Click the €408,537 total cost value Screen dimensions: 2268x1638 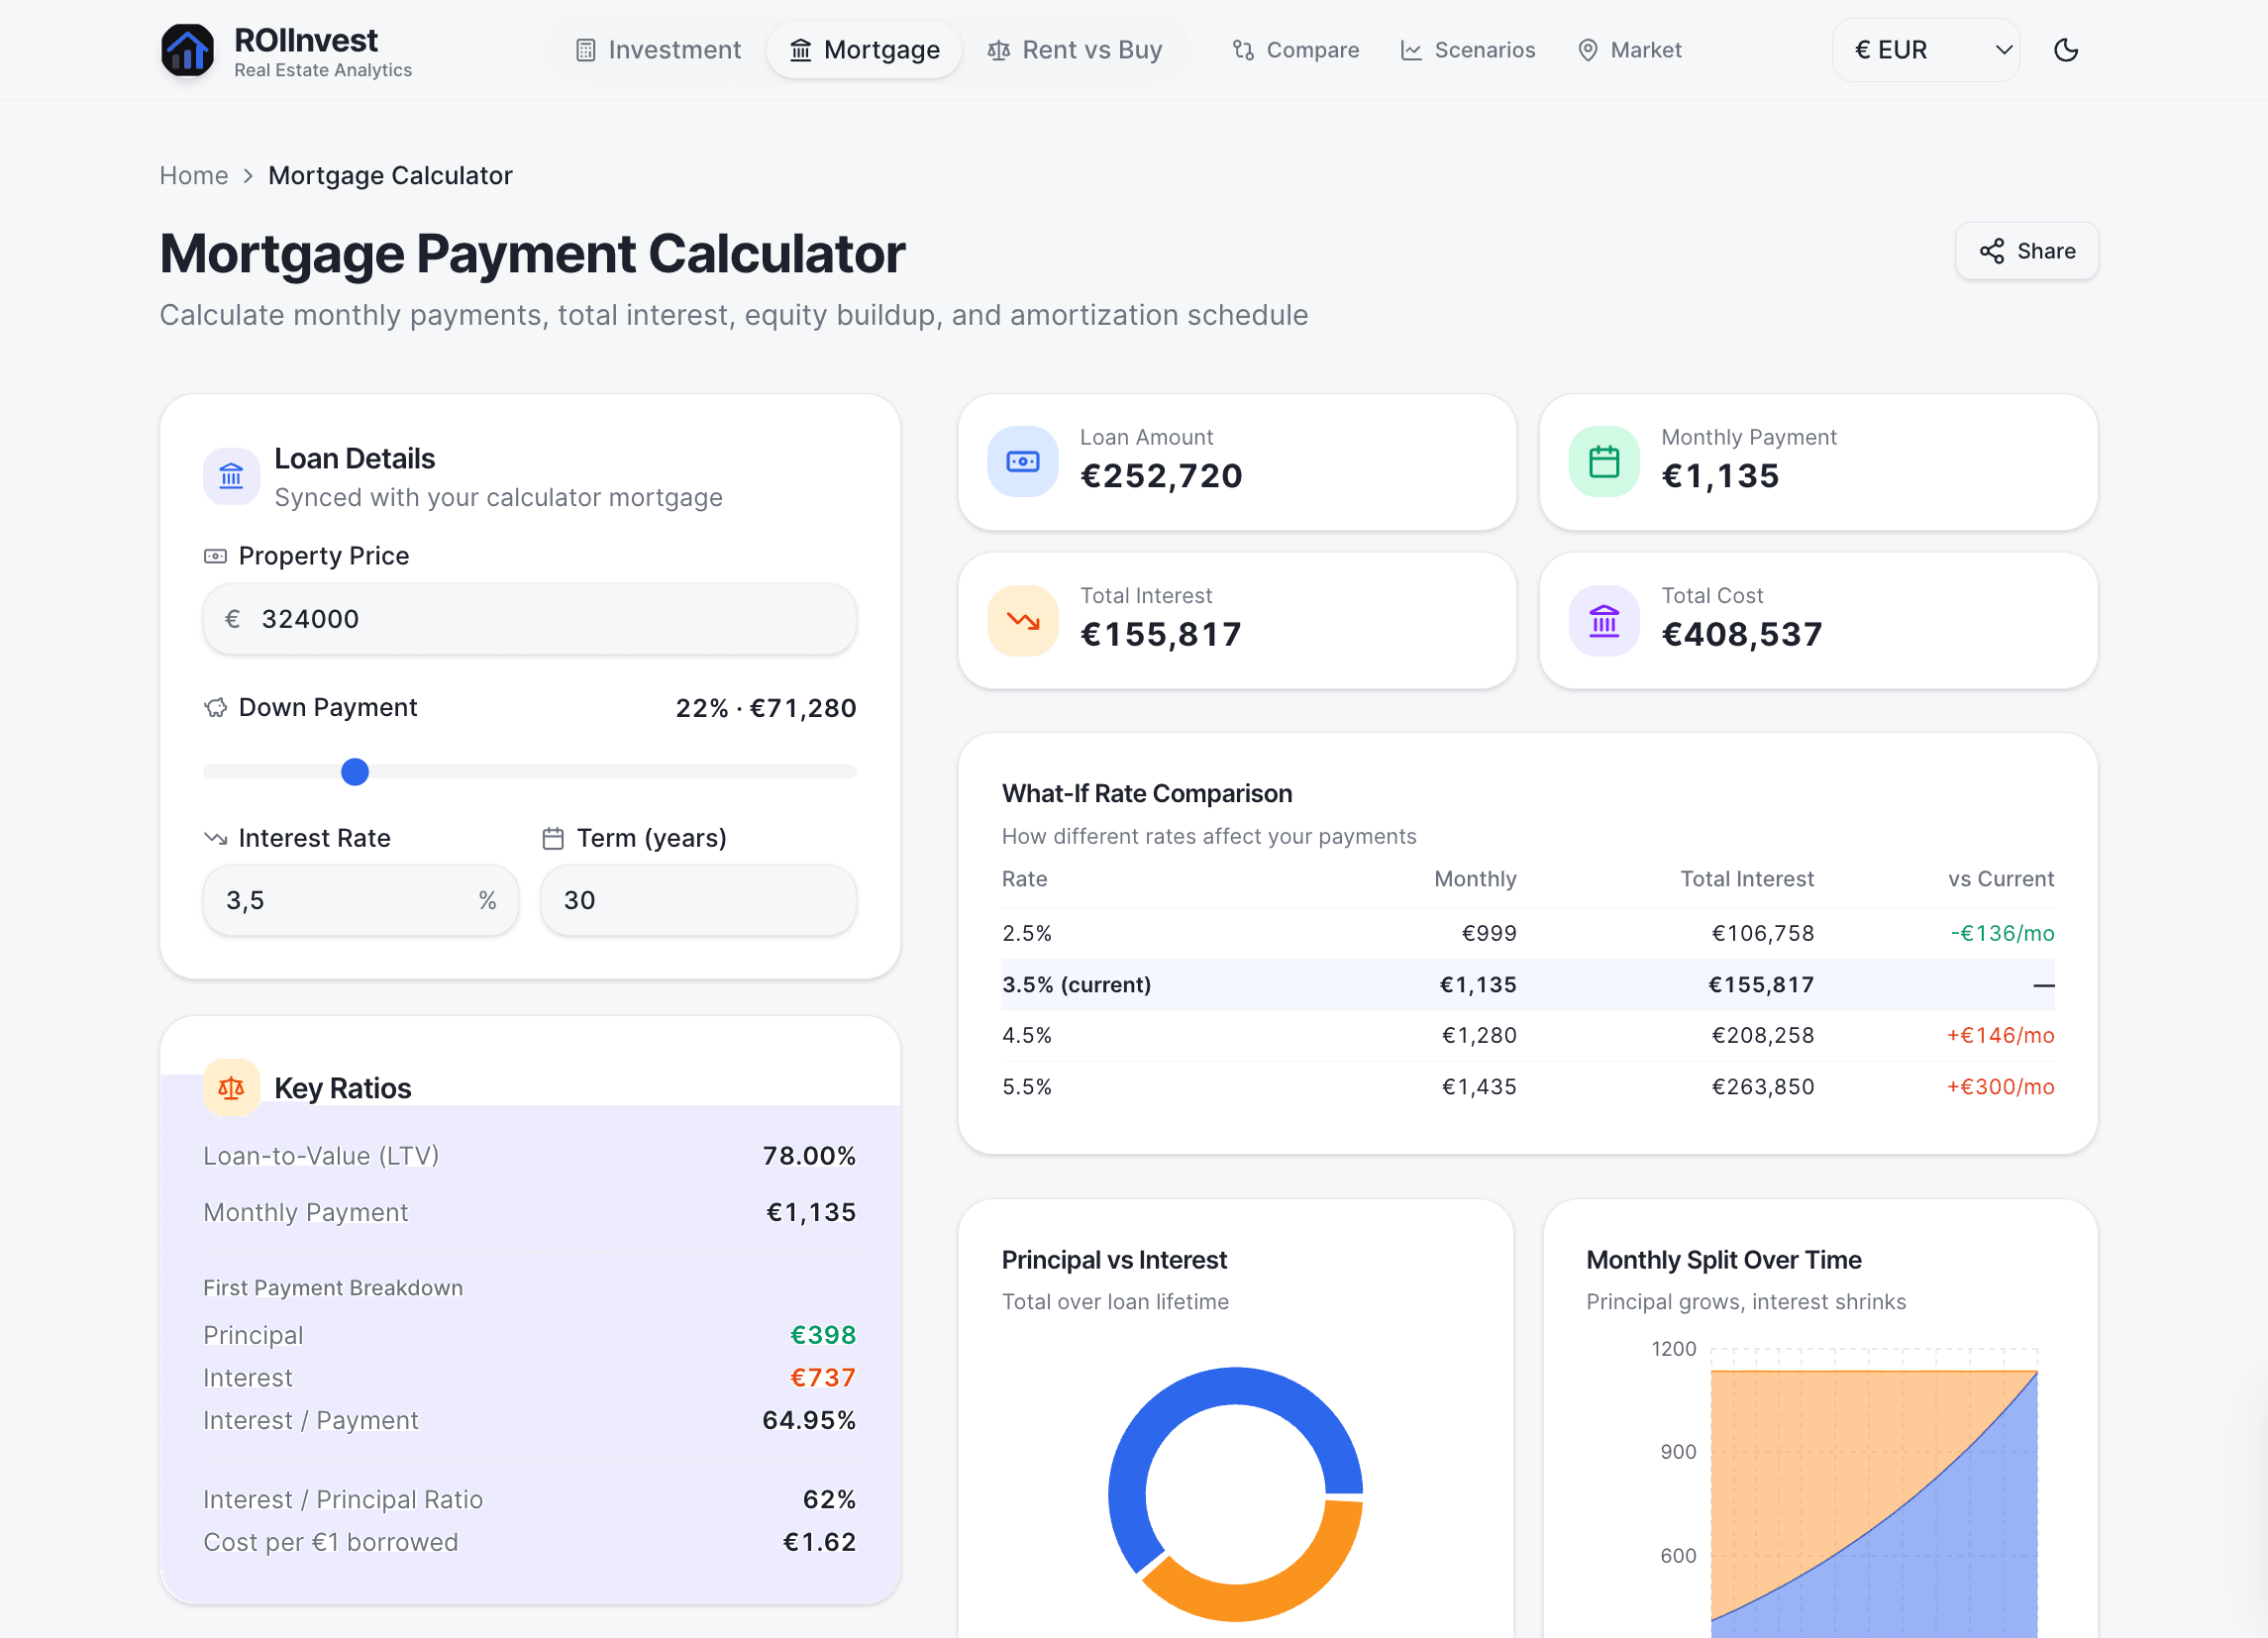coord(1742,635)
